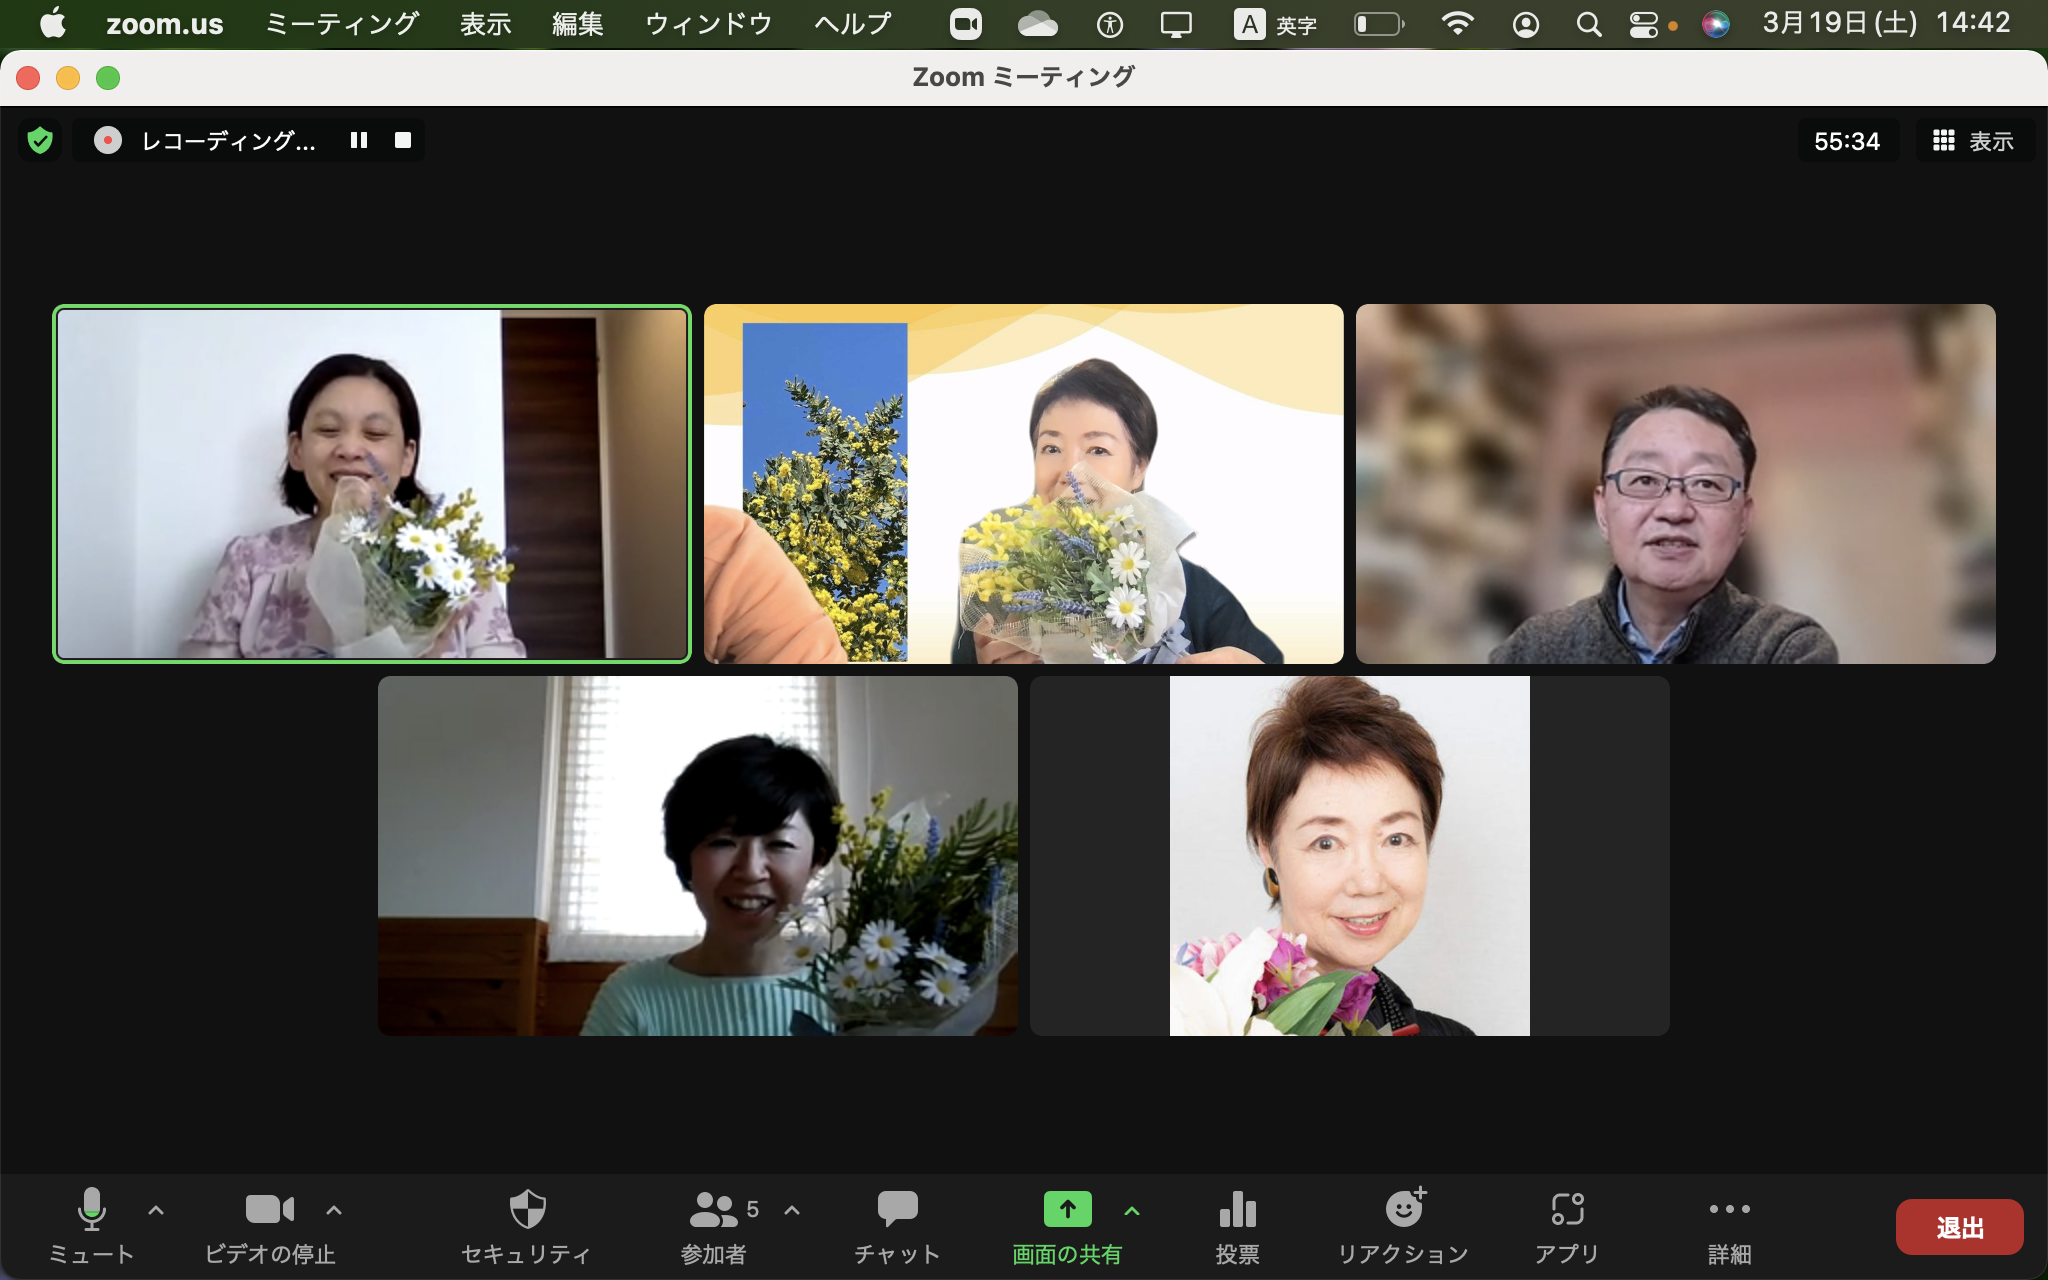Open the ウィンドウ menu
The height and width of the screenshot is (1280, 2048).
tap(709, 24)
